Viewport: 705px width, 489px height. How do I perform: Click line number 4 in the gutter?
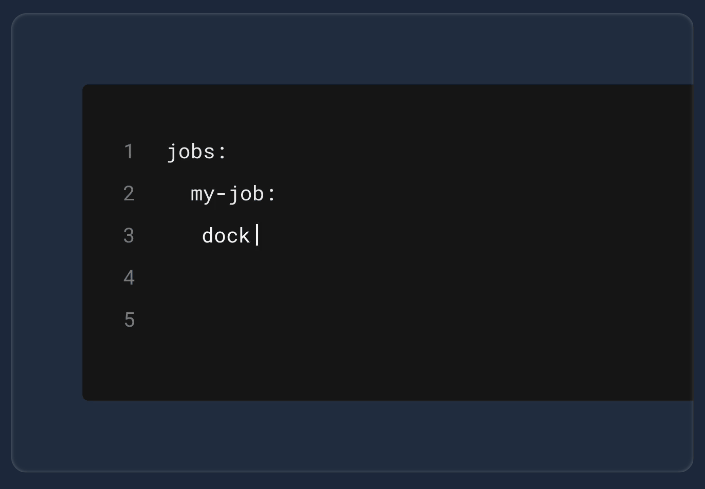[129, 278]
